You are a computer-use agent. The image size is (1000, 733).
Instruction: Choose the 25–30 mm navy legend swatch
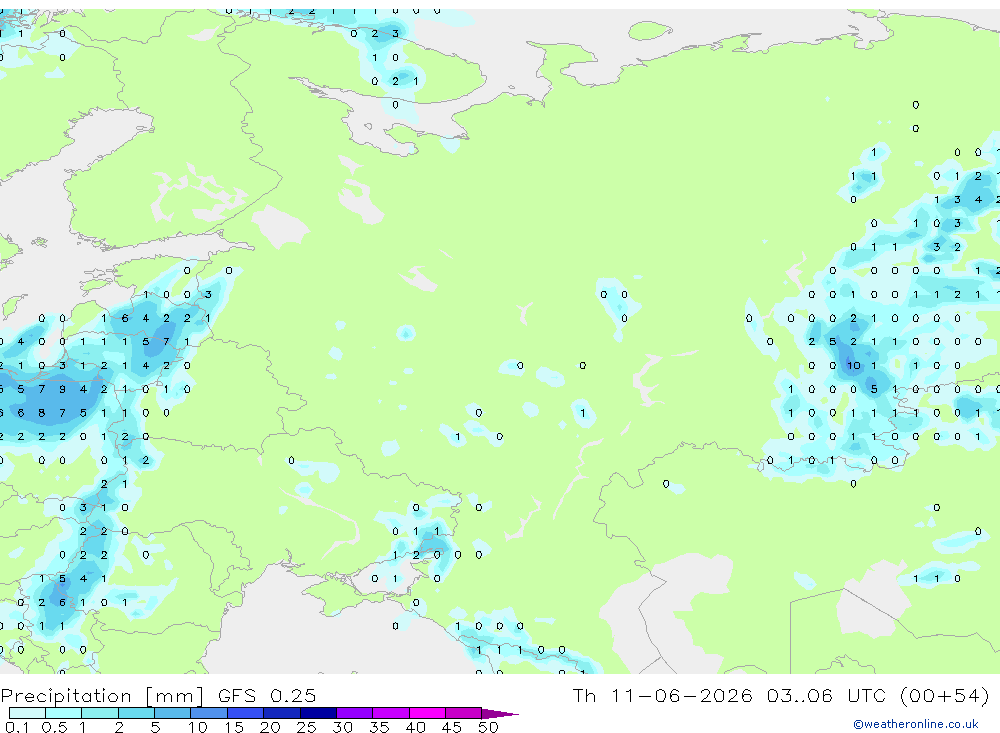(x=318, y=713)
